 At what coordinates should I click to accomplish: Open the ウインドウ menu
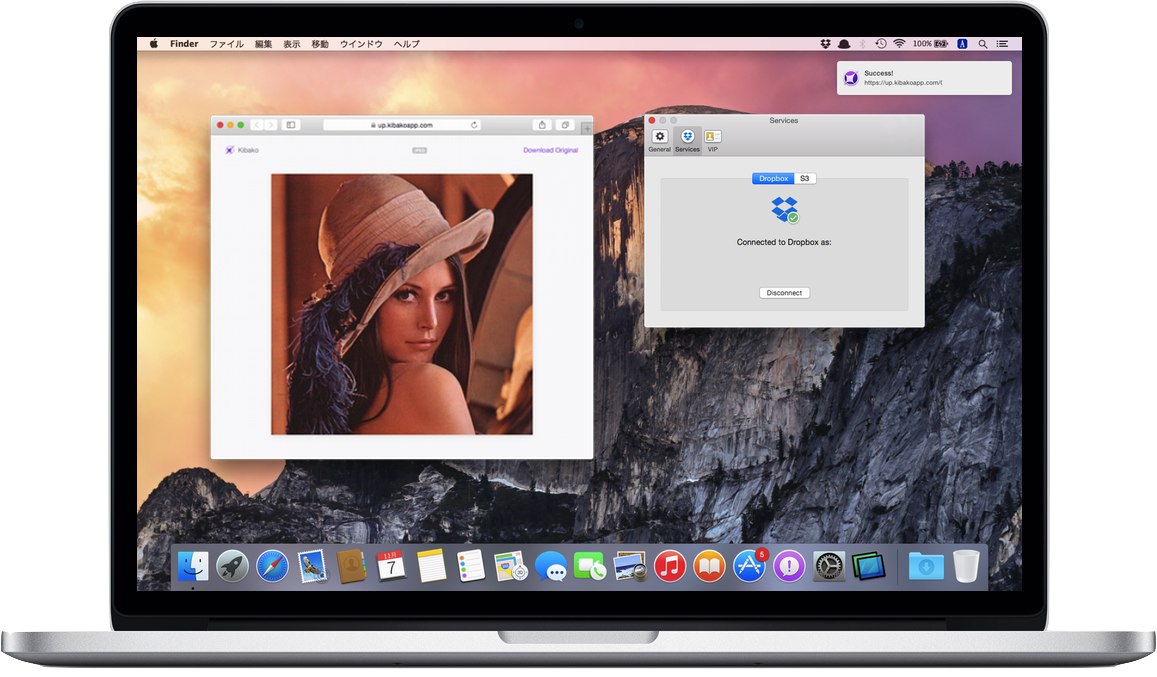click(361, 44)
